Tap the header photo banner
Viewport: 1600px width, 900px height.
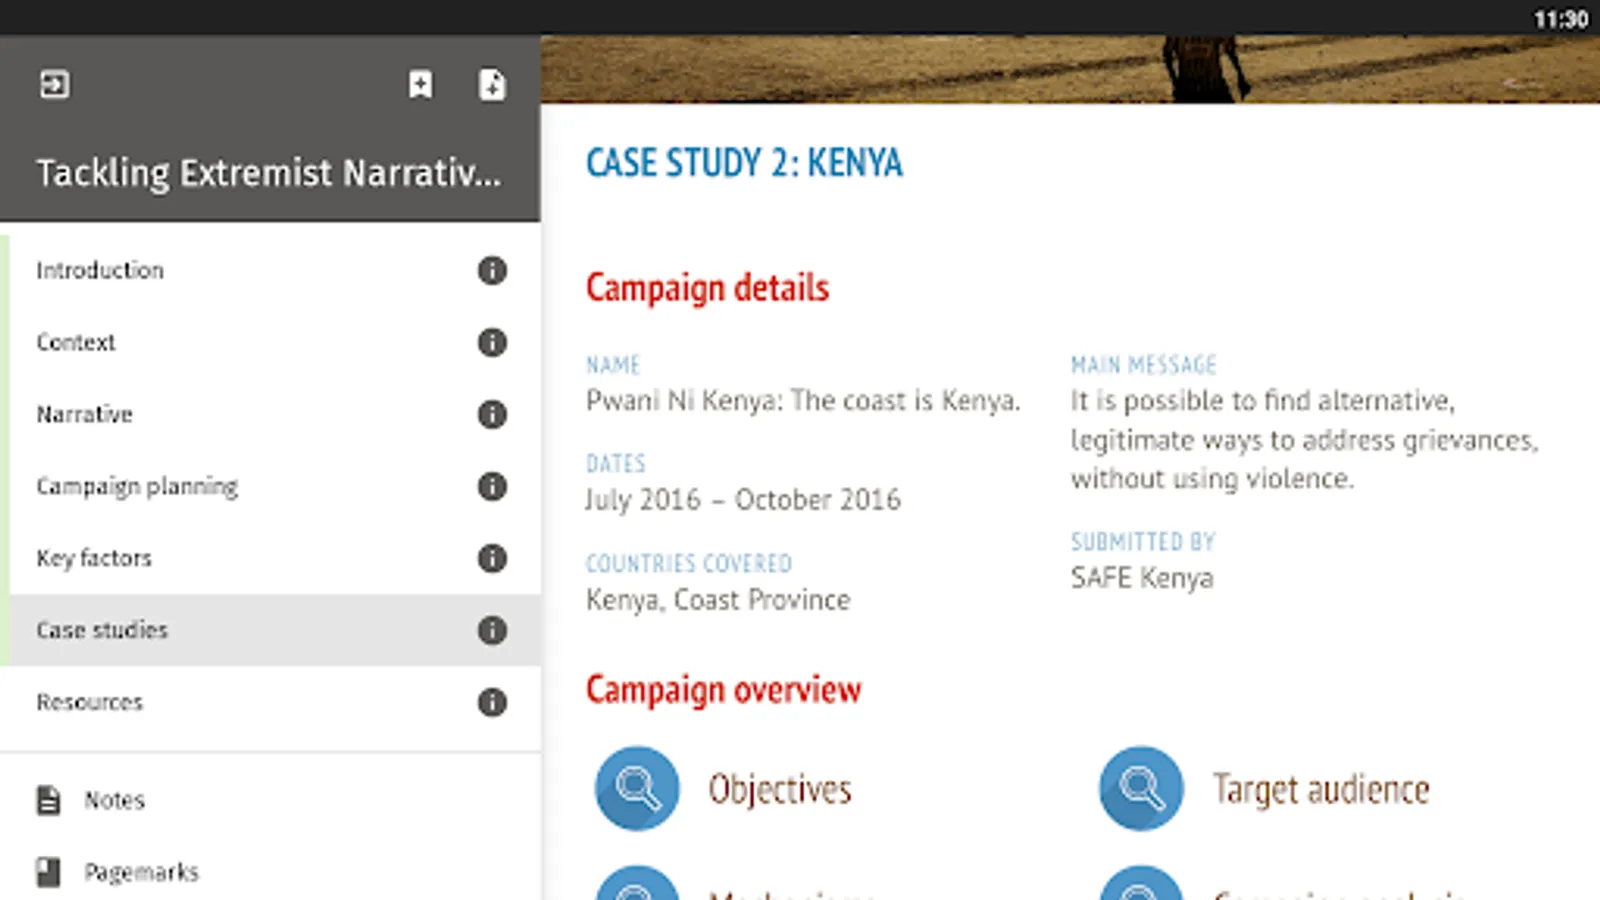(1070, 70)
